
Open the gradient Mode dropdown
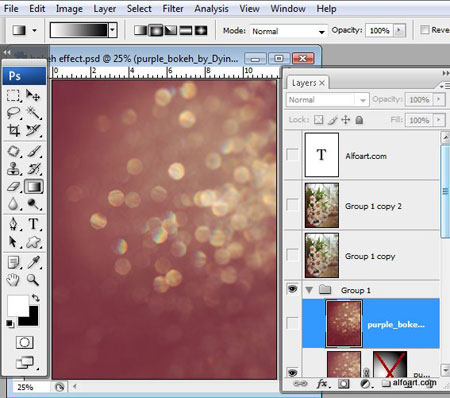point(288,31)
